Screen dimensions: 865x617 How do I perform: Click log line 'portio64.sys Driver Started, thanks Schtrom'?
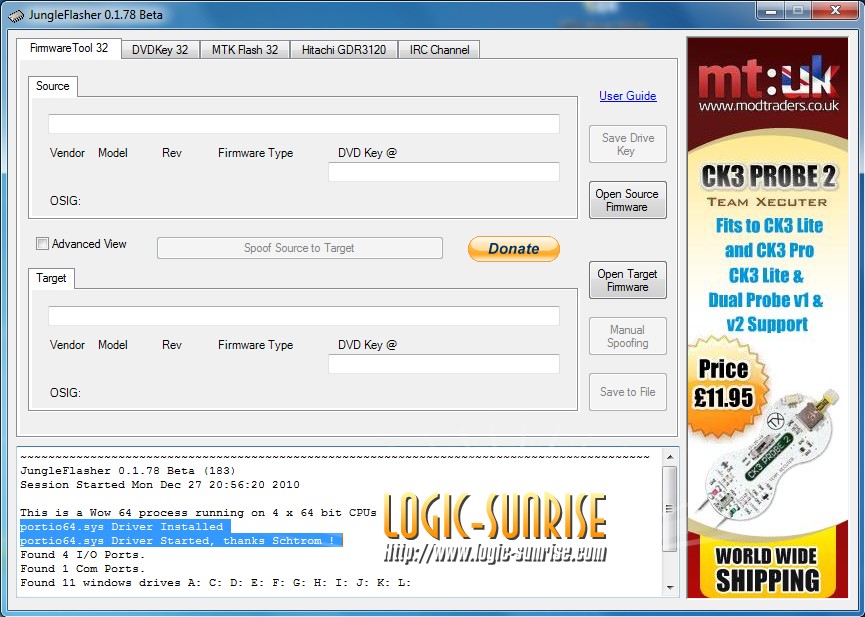pyautogui.click(x=177, y=540)
